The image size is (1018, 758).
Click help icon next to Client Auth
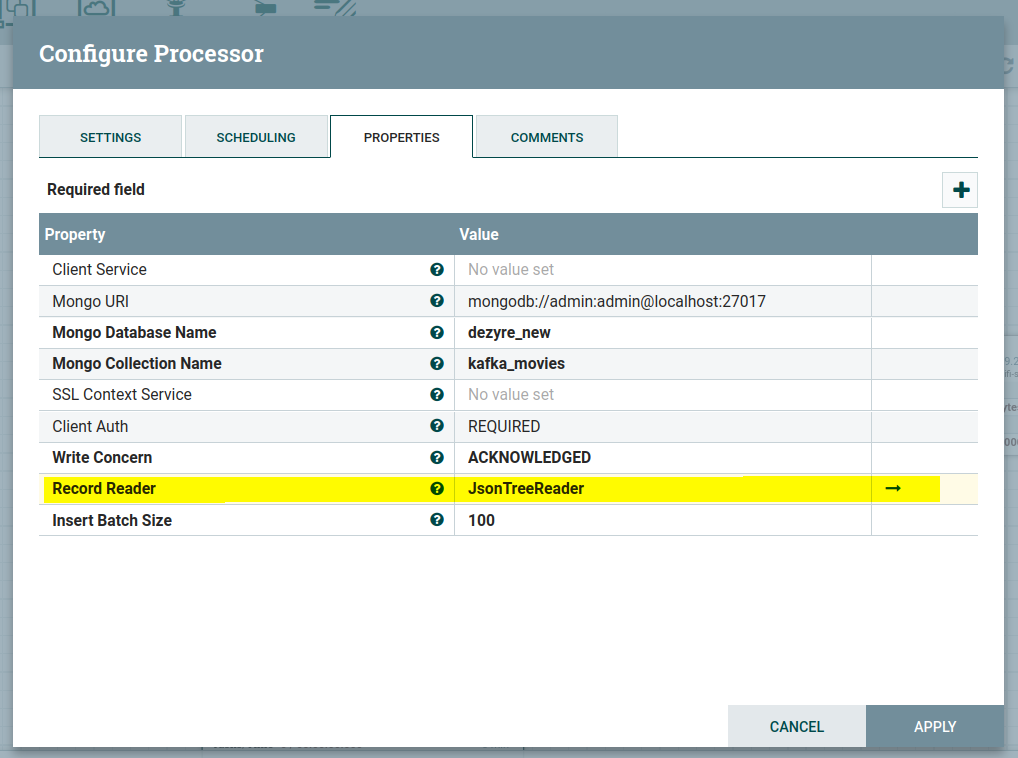437,426
